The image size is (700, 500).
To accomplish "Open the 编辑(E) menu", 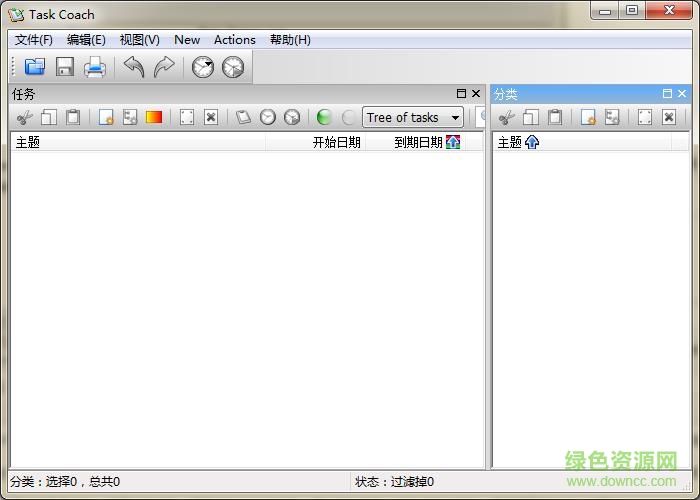I will (x=86, y=40).
